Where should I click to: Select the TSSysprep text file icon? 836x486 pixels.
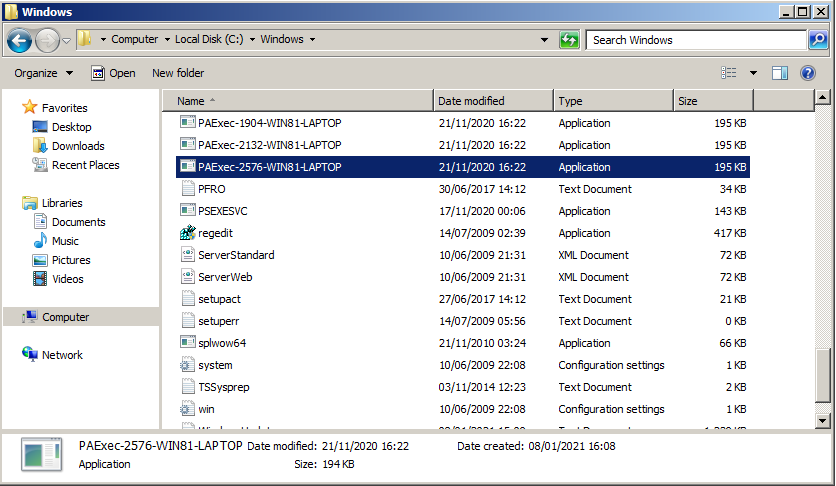[x=188, y=387]
